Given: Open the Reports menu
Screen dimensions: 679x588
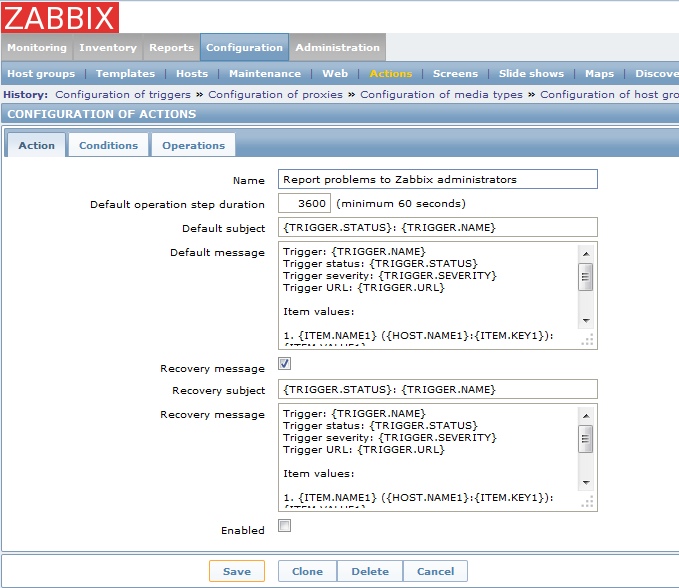Looking at the screenshot, I should pyautogui.click(x=171, y=48).
